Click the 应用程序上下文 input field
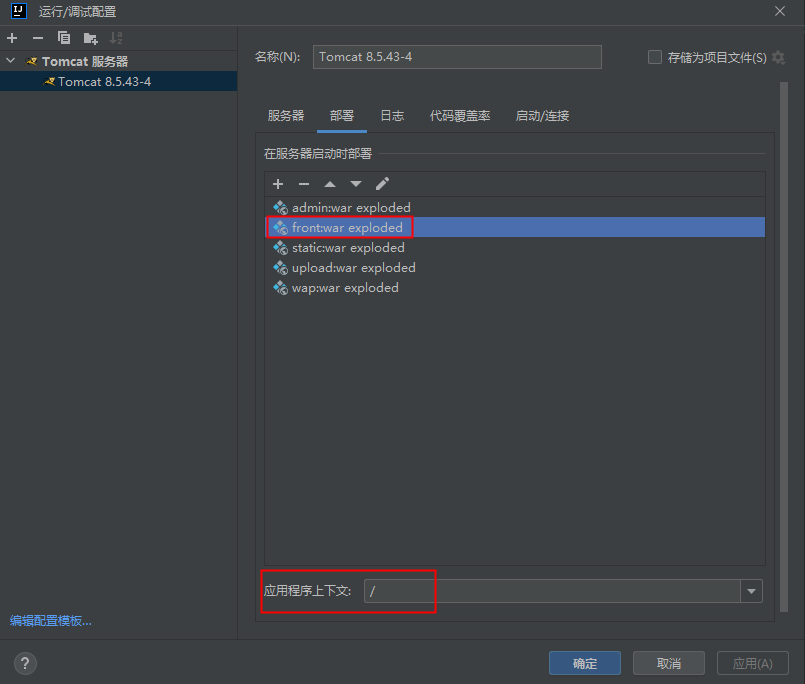 click(x=552, y=591)
